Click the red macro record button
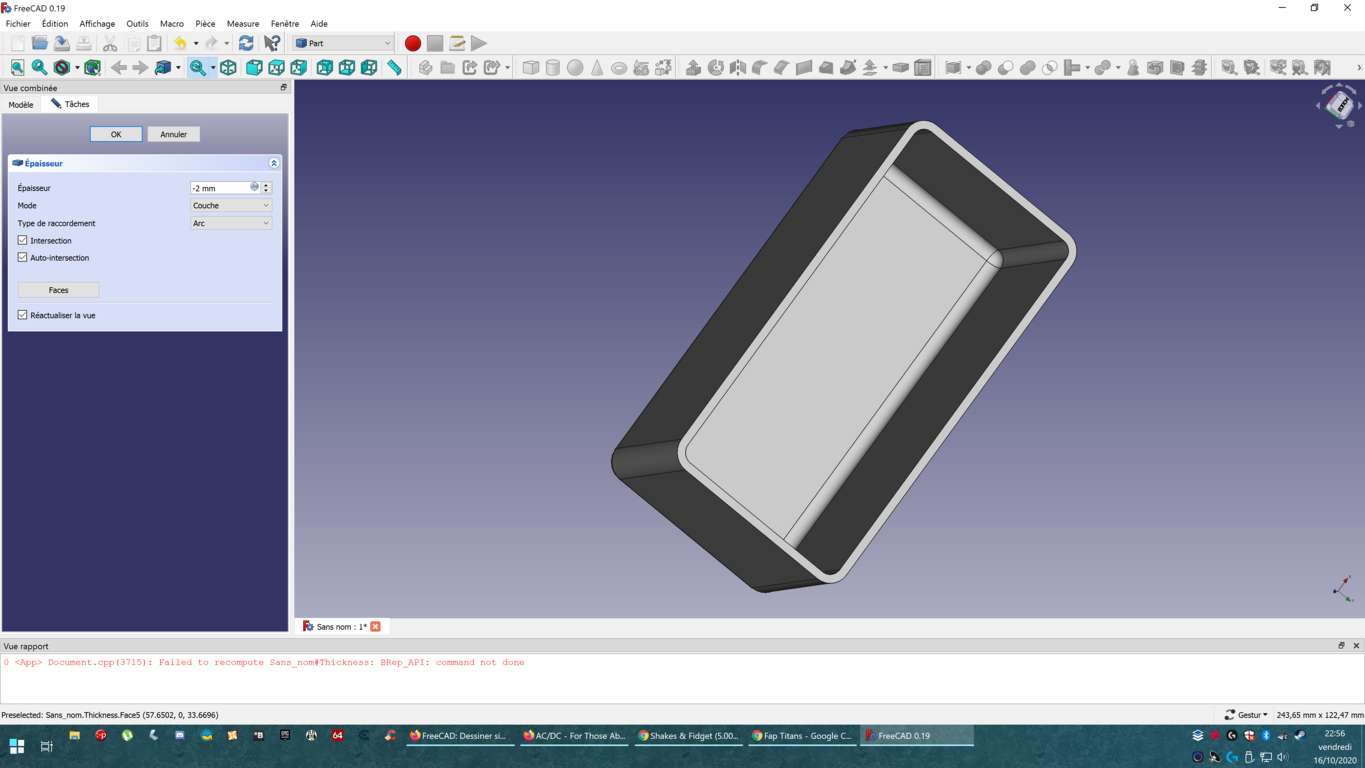 coord(413,43)
